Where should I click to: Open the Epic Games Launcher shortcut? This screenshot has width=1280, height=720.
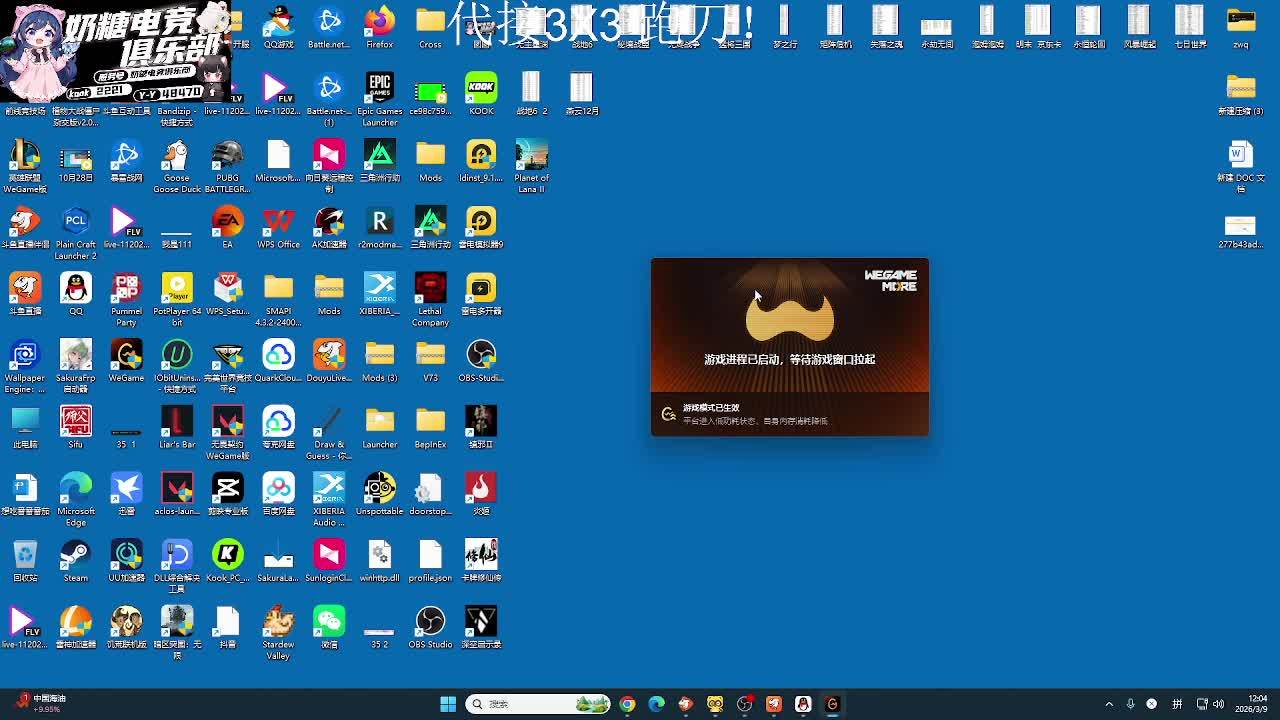pyautogui.click(x=379, y=90)
